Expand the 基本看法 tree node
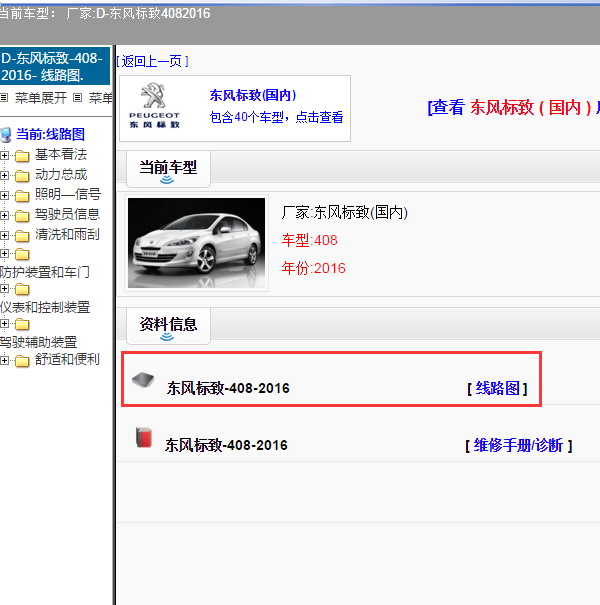600x605 pixels. (4, 155)
